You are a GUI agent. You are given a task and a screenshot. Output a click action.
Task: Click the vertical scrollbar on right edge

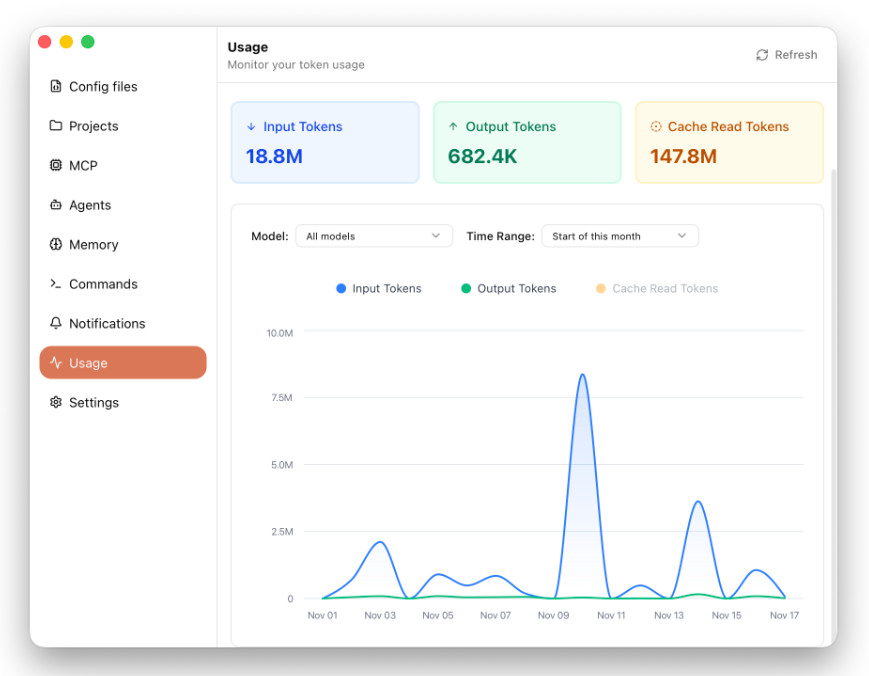pos(834,404)
